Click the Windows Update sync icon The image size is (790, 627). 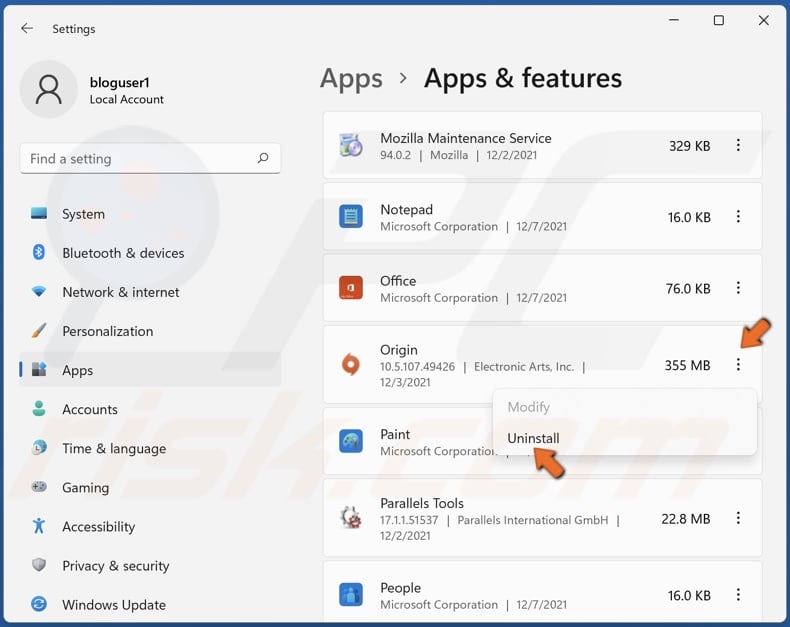tap(39, 604)
